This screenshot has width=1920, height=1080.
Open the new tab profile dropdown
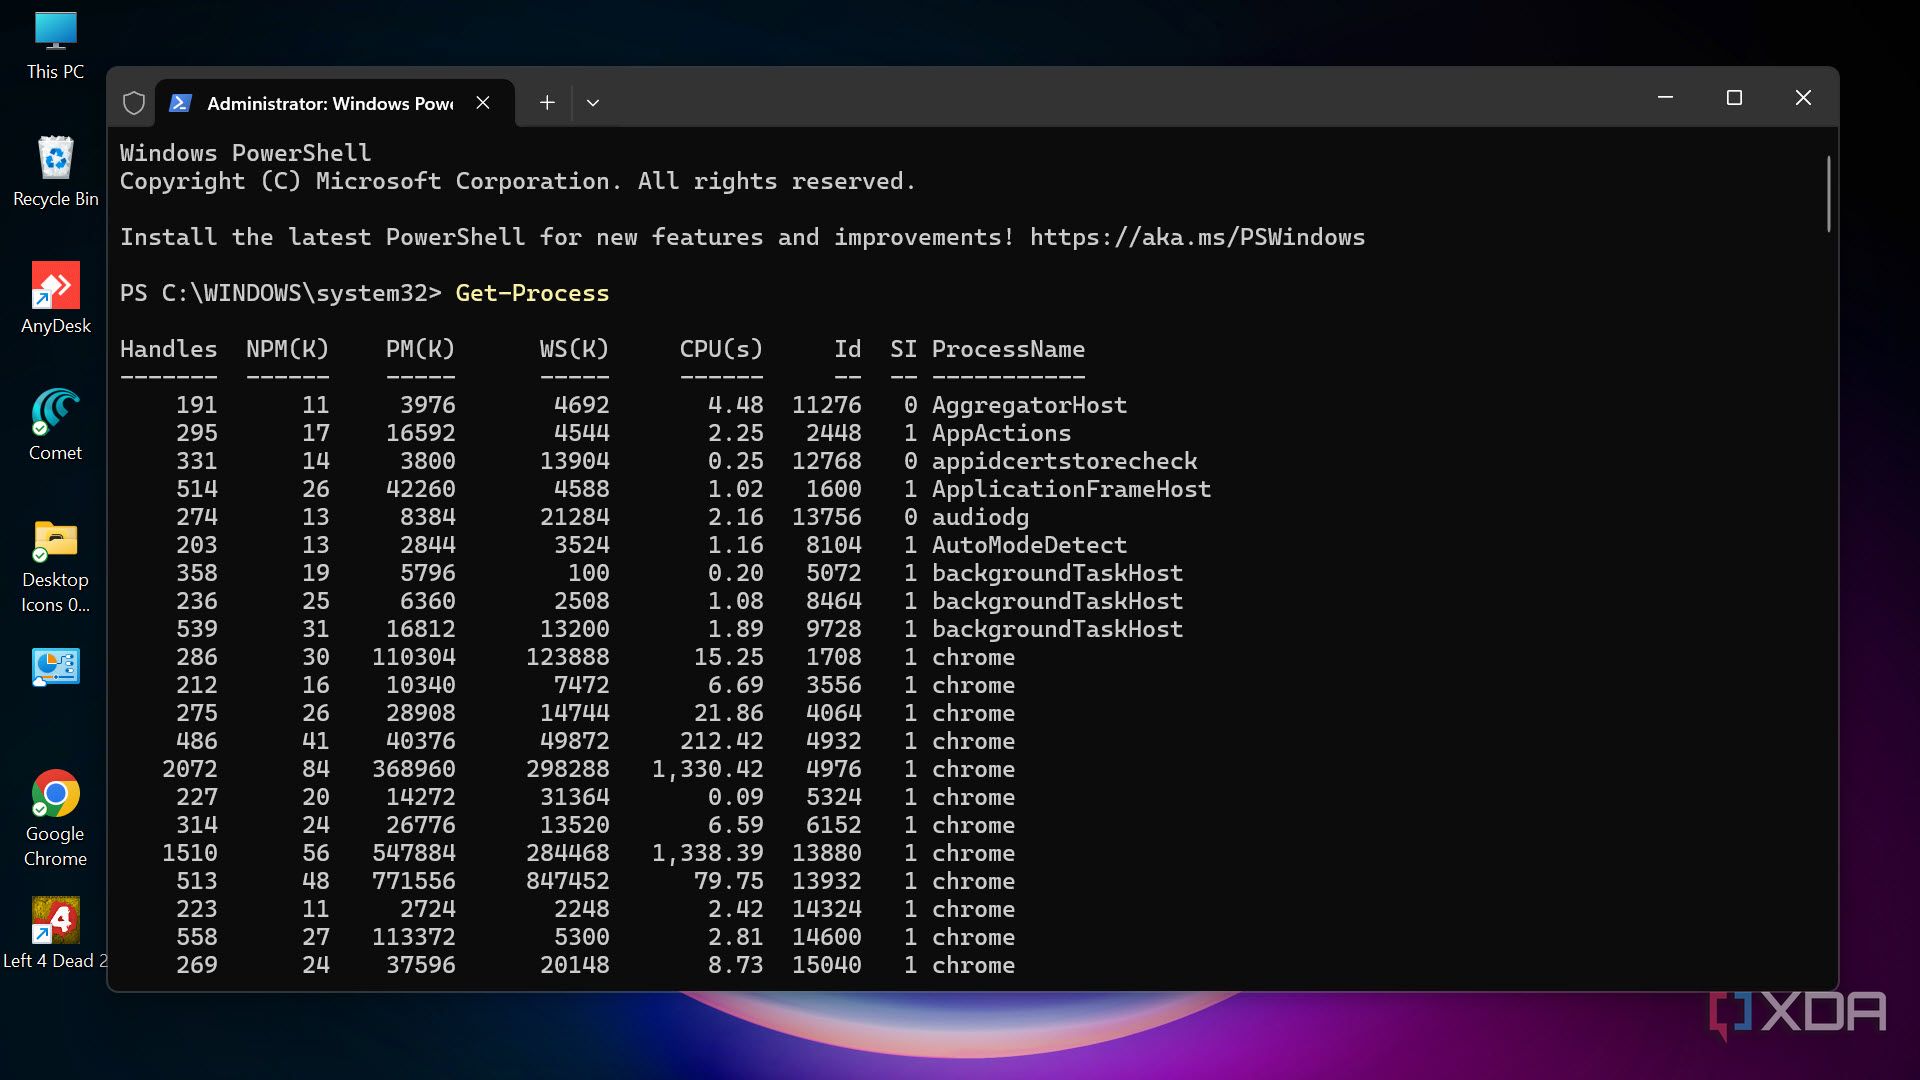click(x=593, y=103)
